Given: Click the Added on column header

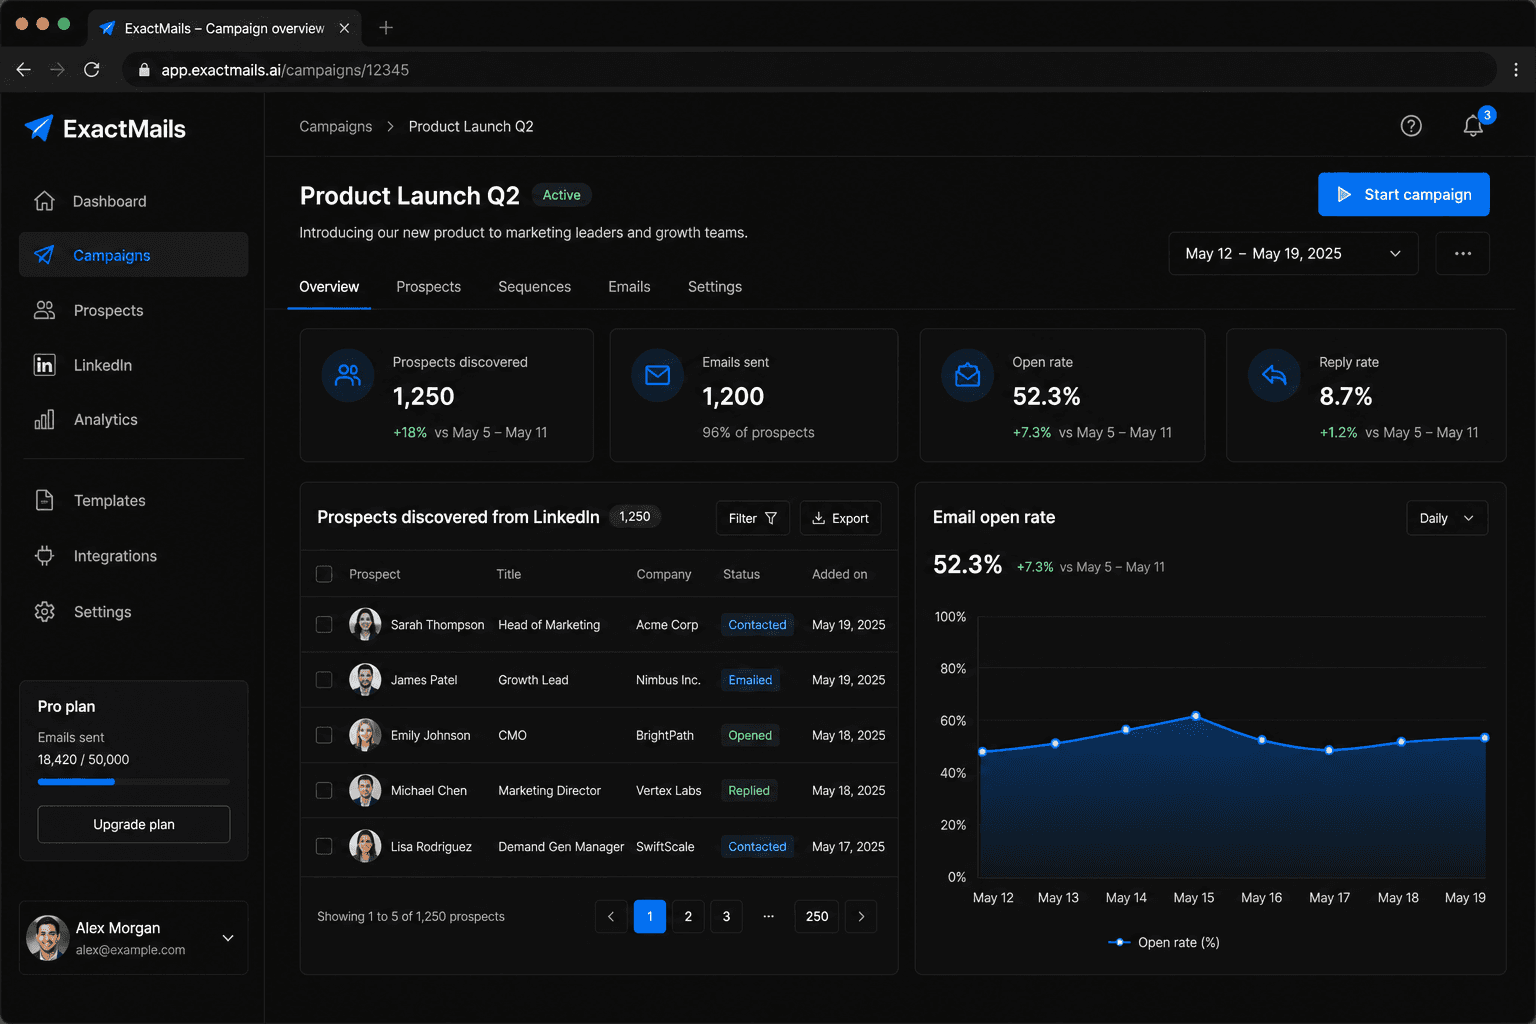Looking at the screenshot, I should (840, 574).
